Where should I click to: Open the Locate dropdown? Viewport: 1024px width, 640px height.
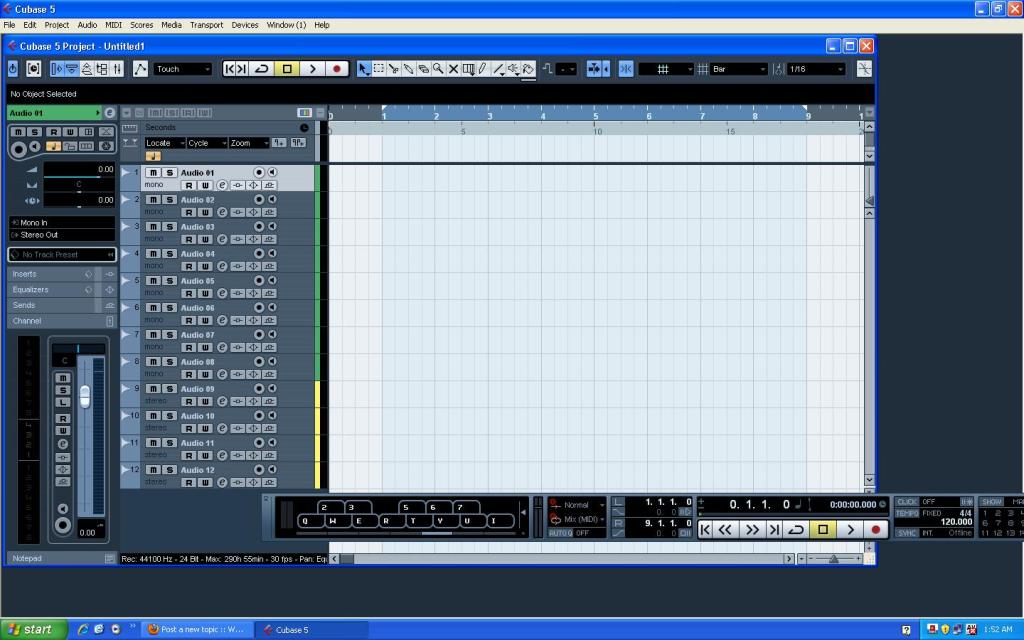tap(165, 143)
